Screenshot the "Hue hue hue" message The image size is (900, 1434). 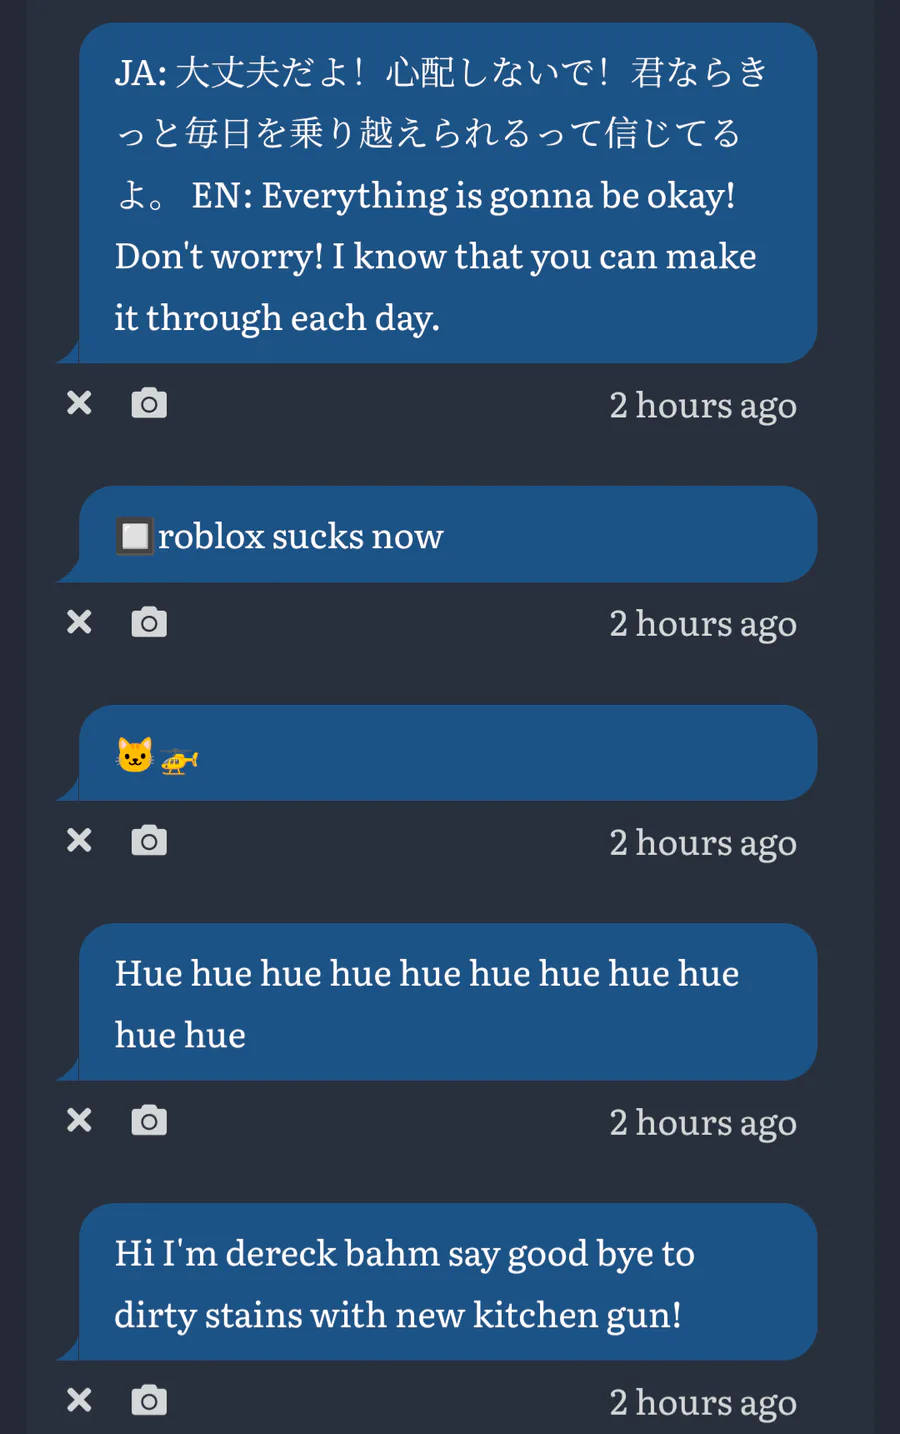(149, 1120)
